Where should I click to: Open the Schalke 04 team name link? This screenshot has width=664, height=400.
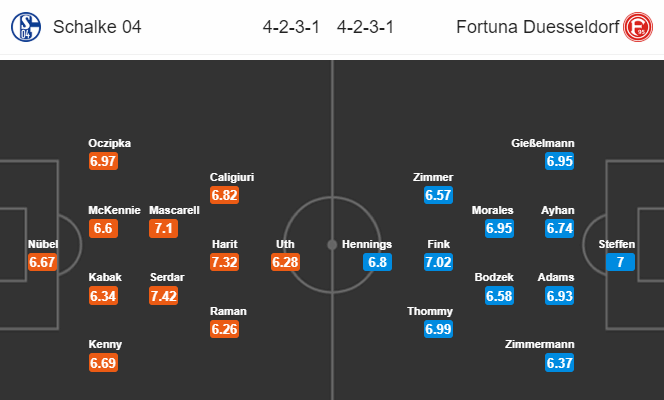click(97, 27)
